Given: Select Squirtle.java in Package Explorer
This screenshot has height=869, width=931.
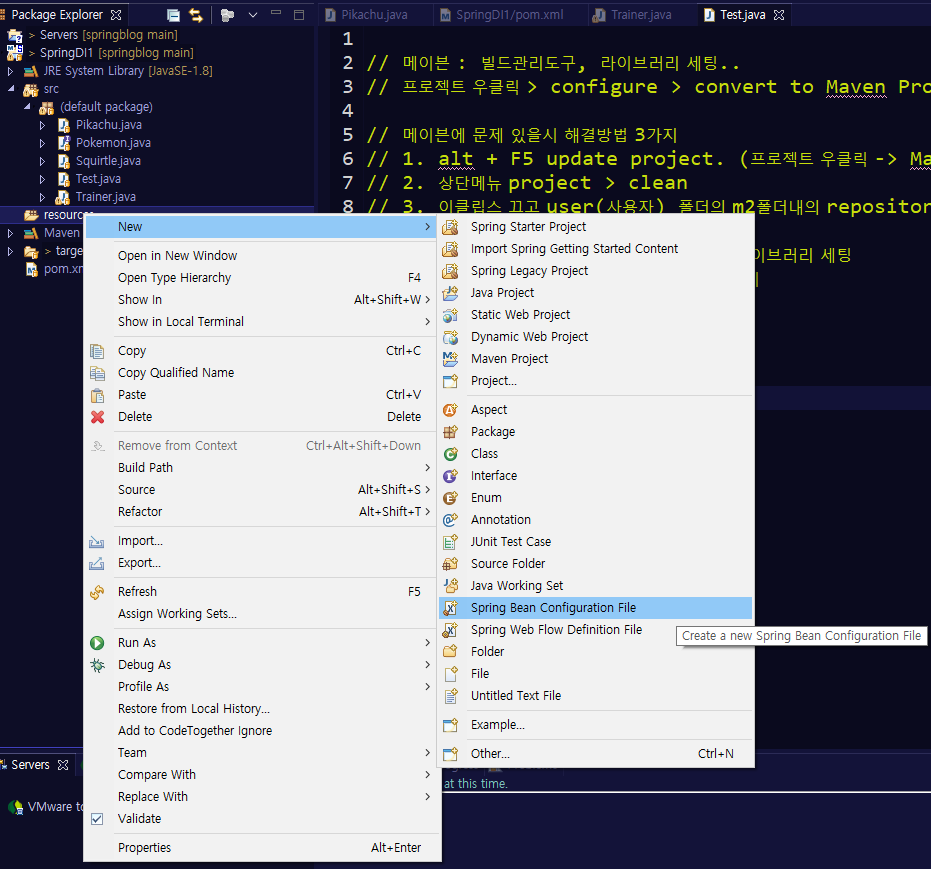Looking at the screenshot, I should [108, 161].
